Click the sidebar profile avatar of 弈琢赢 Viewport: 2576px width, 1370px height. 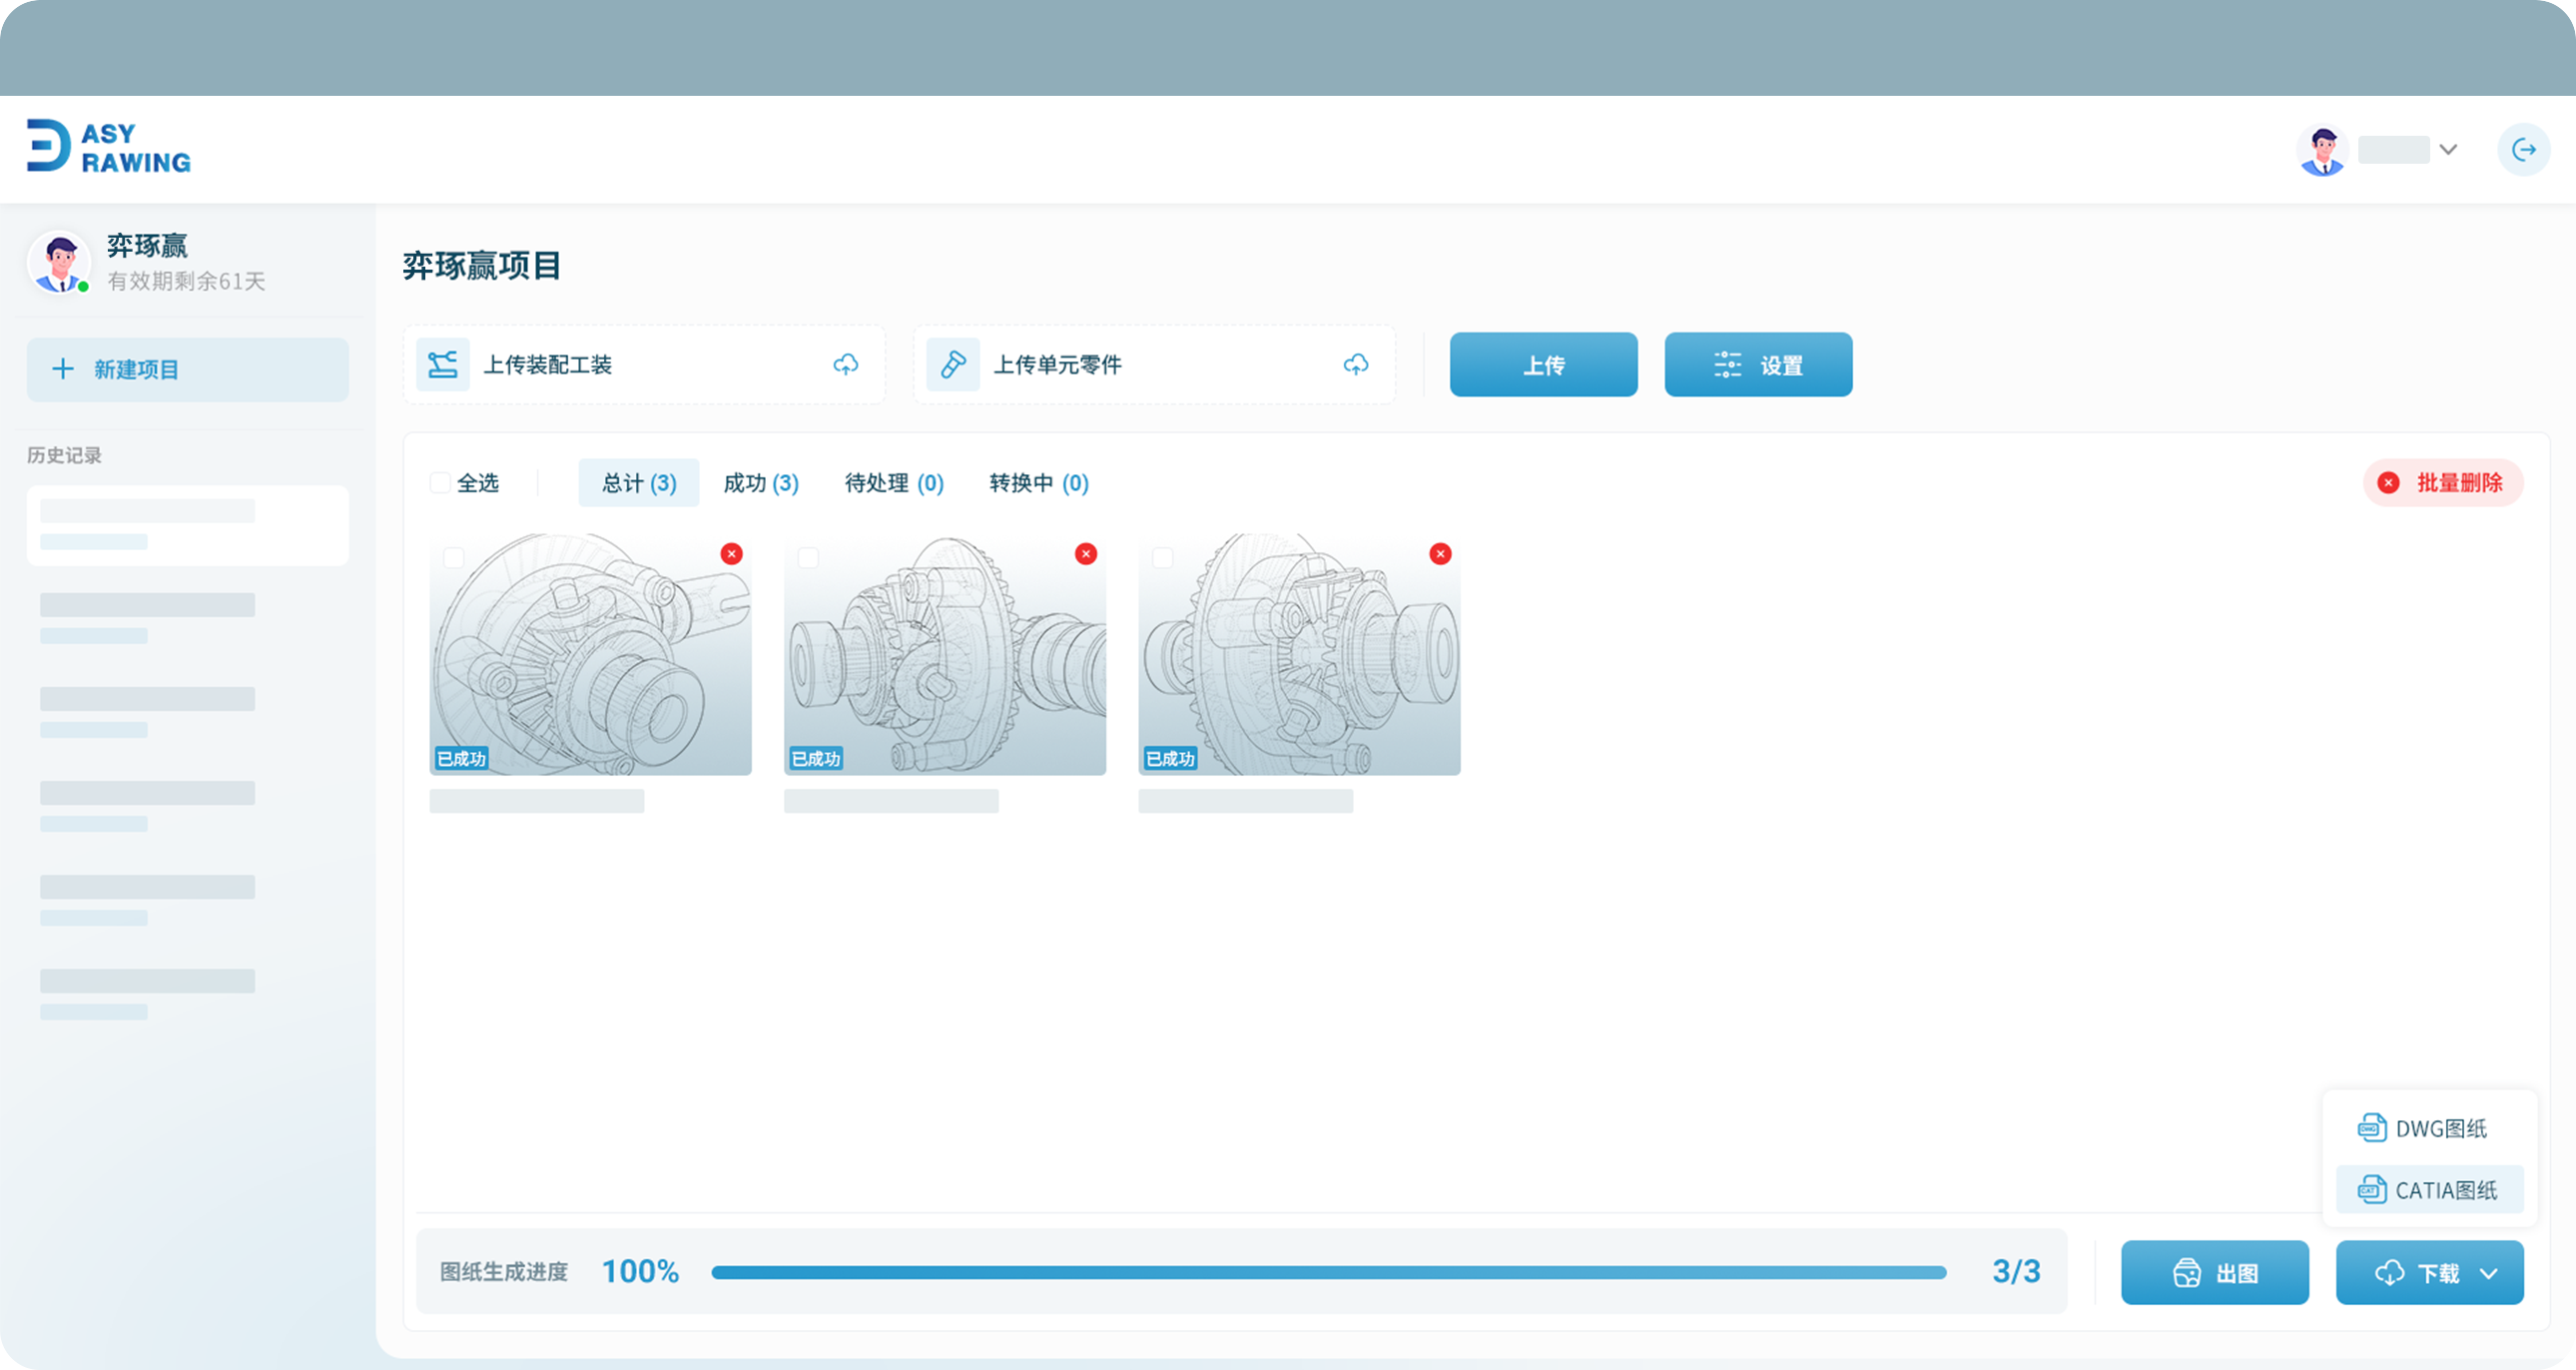[59, 262]
